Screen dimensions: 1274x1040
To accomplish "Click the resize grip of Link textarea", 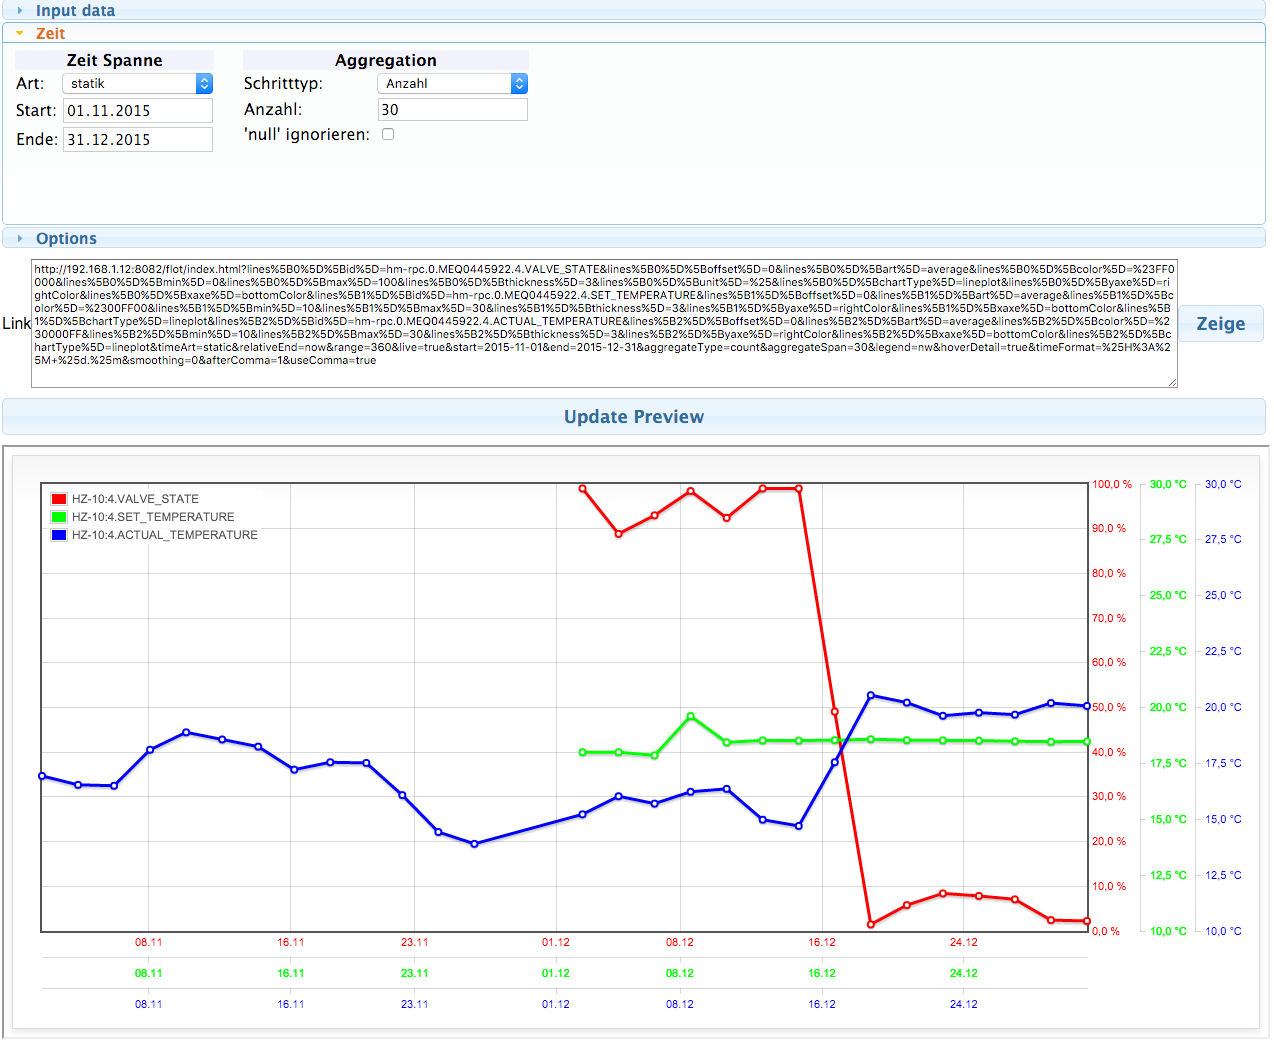I will (x=1172, y=382).
